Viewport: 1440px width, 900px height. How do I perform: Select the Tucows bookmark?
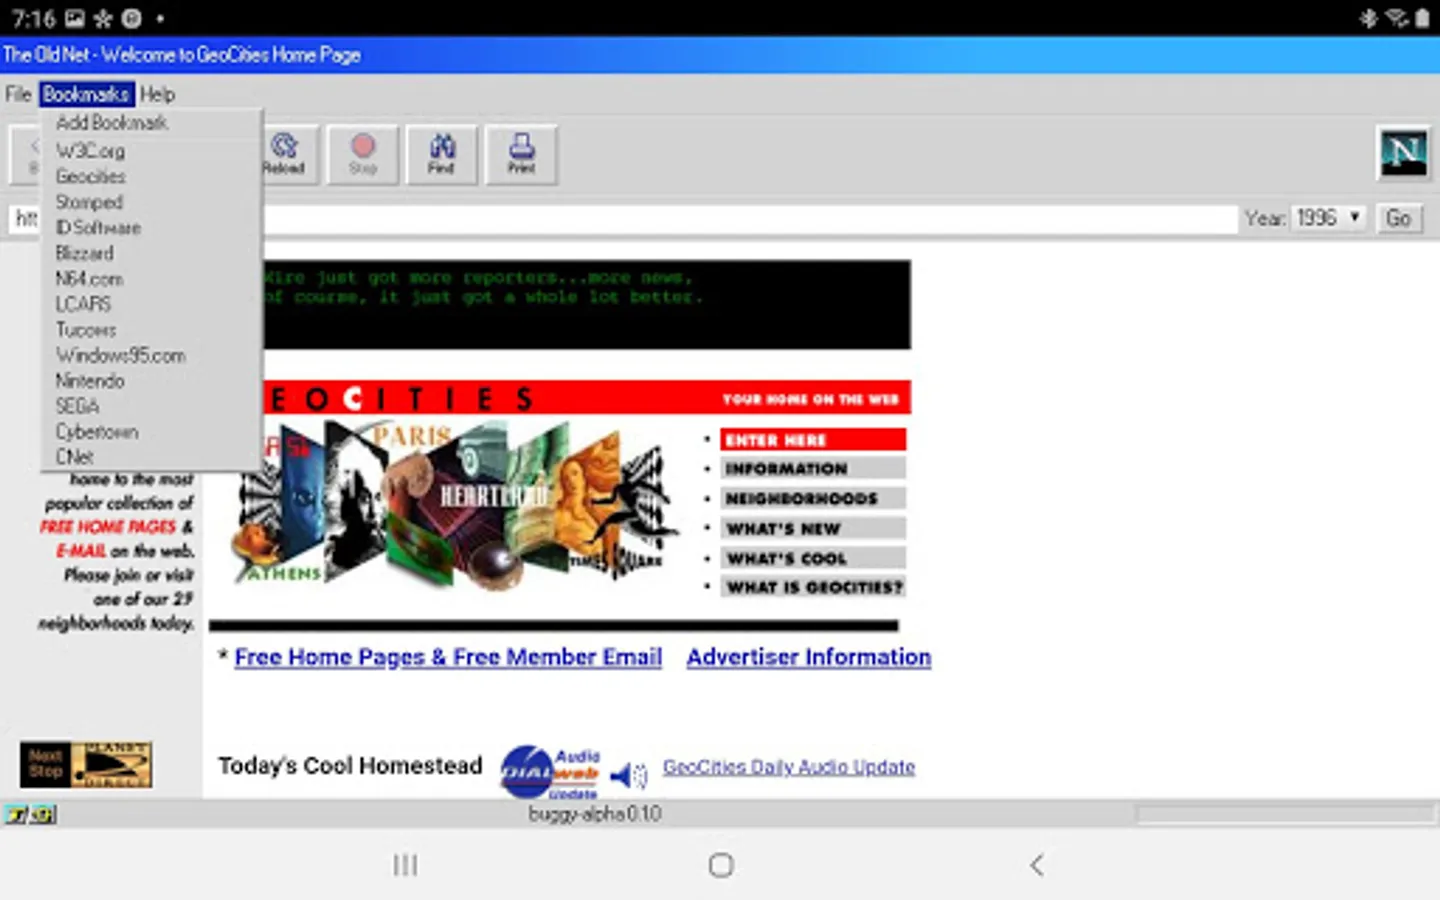[x=150, y=329]
